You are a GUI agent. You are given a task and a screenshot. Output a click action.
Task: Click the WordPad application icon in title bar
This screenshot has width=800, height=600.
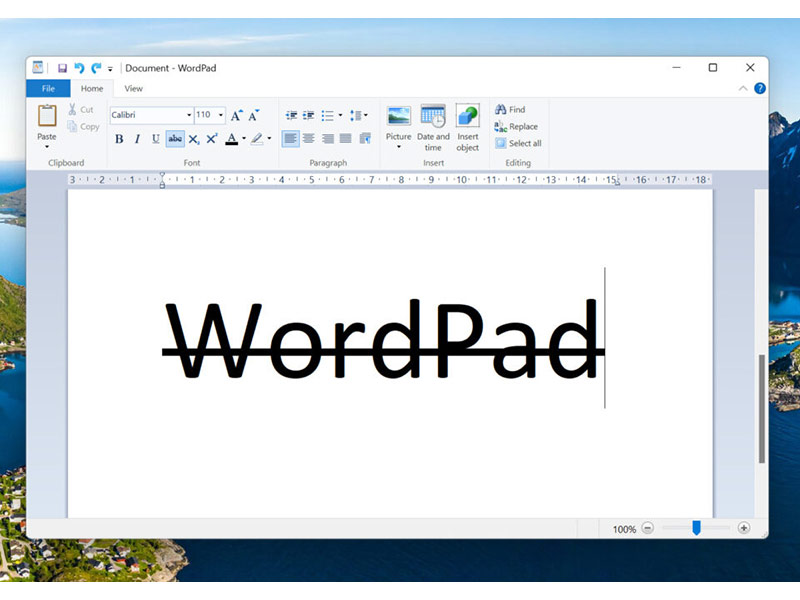38,67
